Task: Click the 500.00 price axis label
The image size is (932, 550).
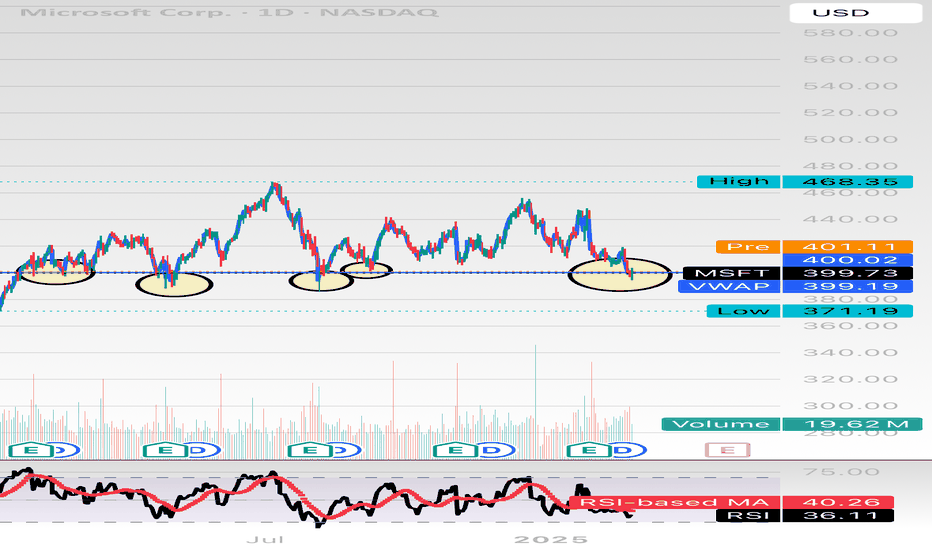Action: (x=851, y=140)
